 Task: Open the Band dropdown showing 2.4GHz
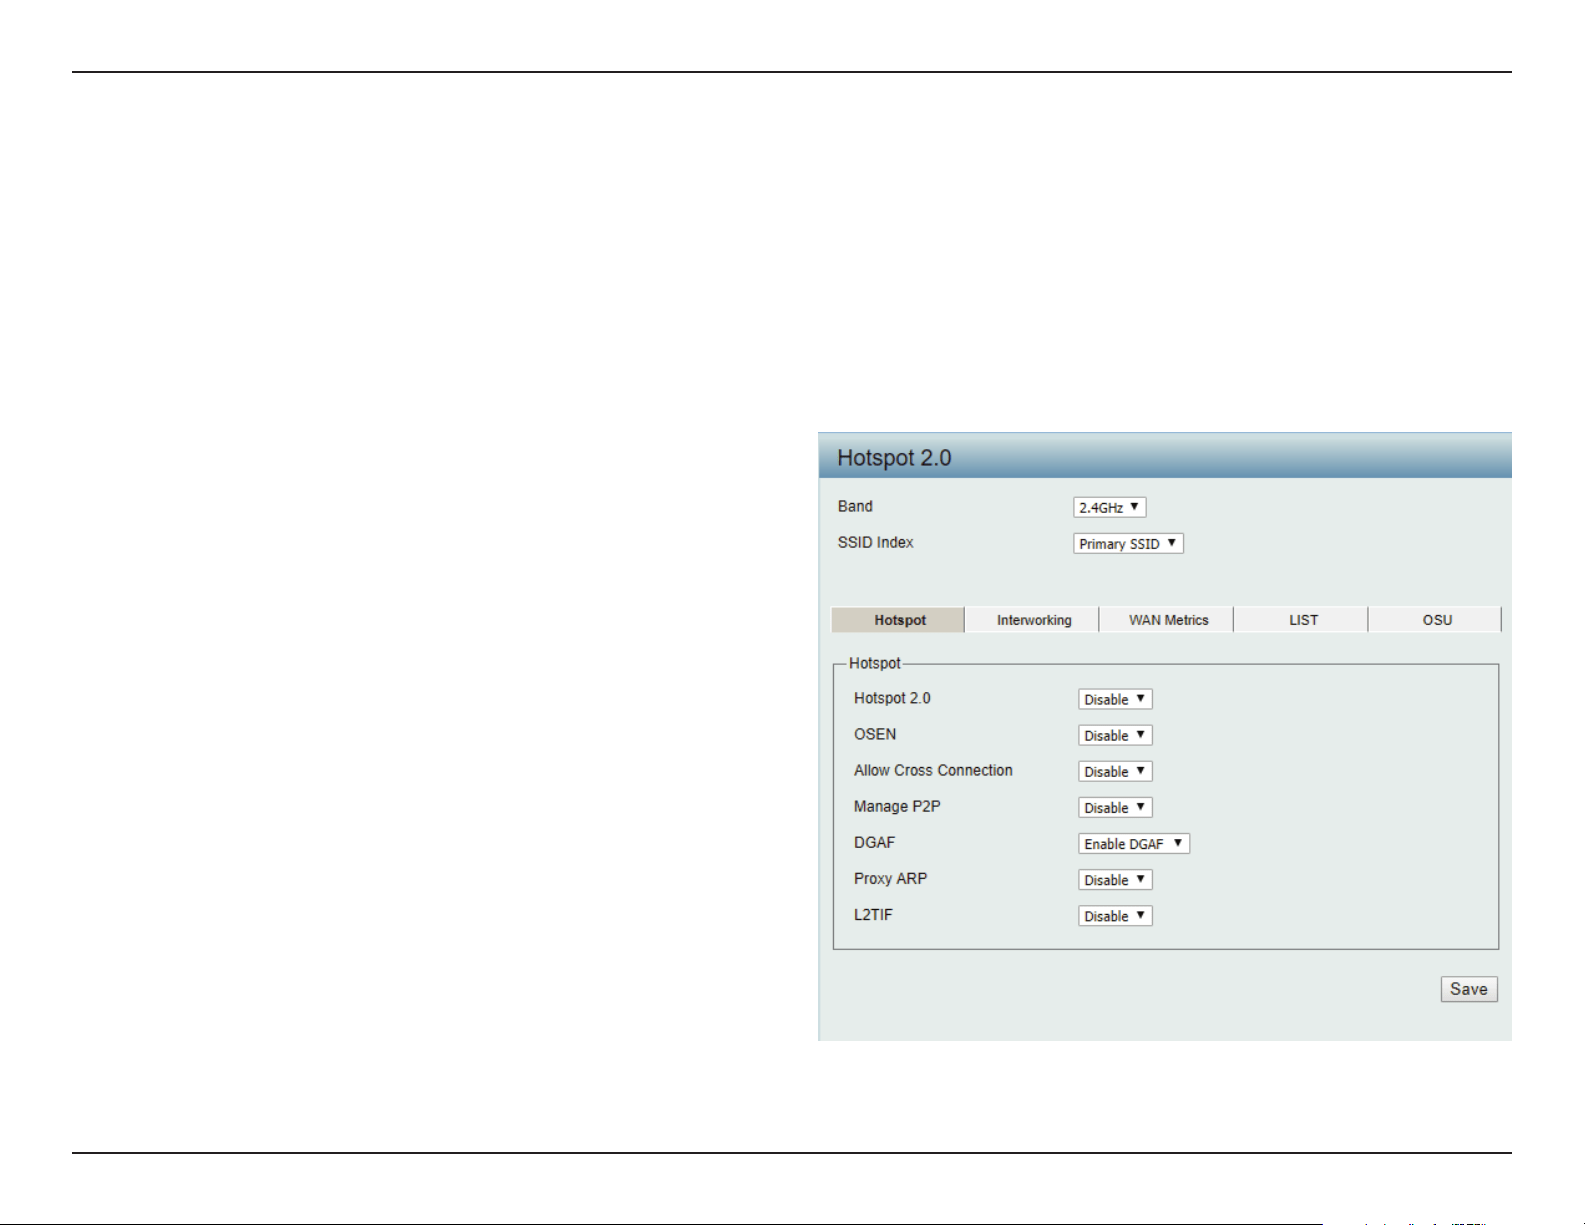[x=1109, y=507]
